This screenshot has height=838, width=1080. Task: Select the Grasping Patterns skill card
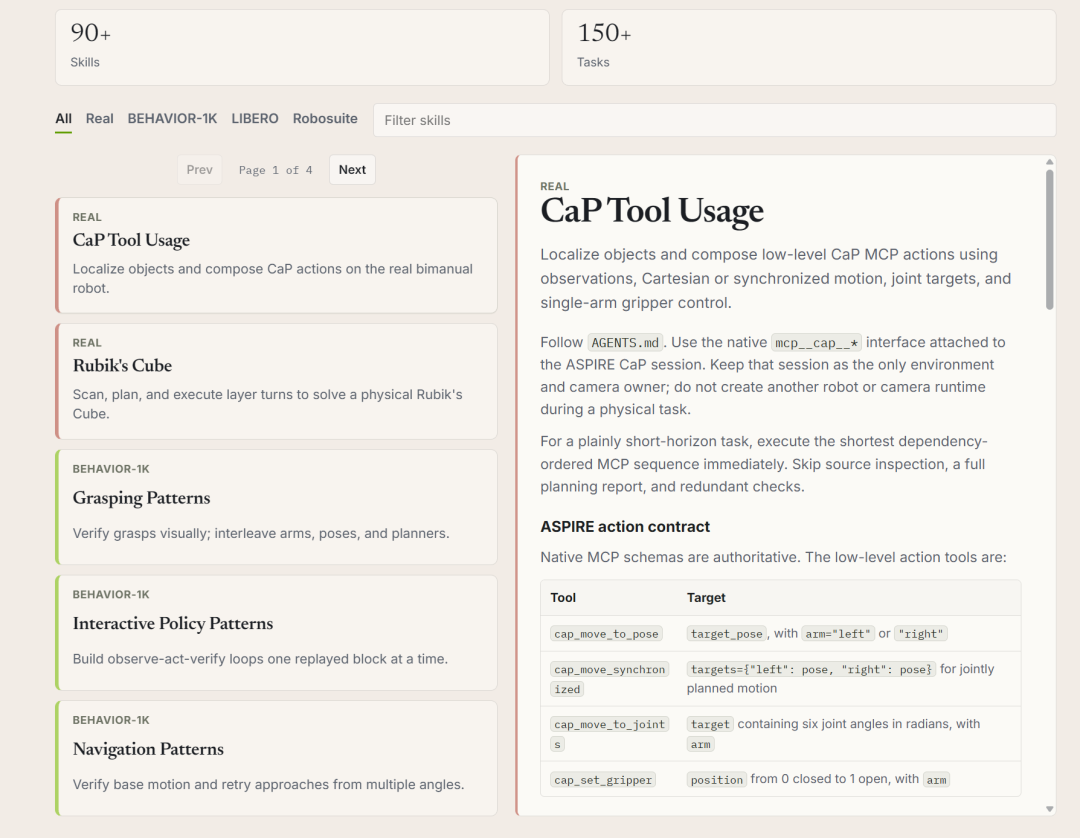[276, 507]
